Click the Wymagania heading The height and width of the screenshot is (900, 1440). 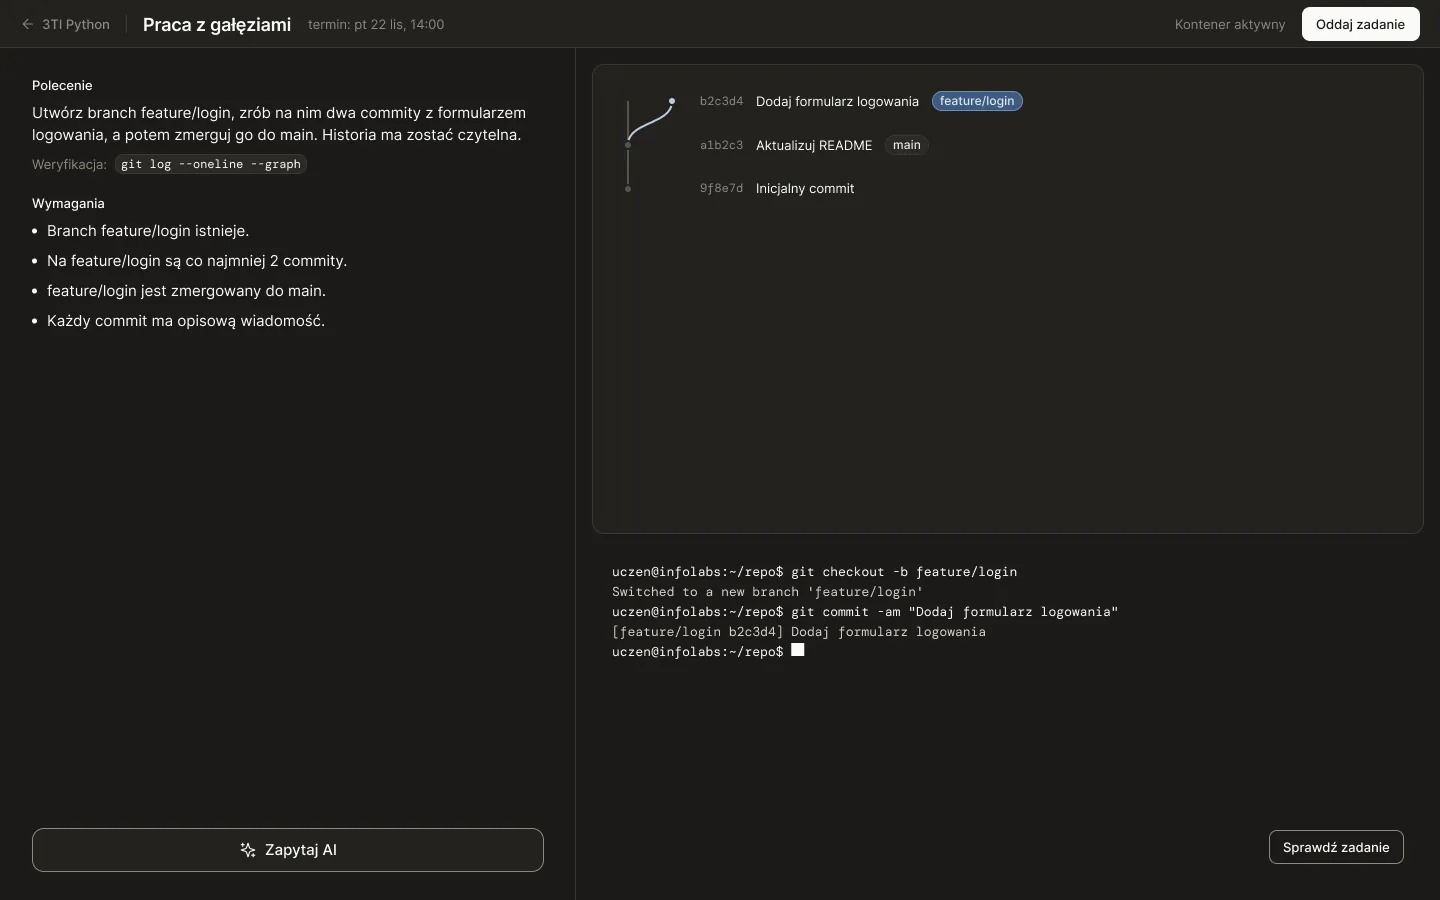(68, 203)
